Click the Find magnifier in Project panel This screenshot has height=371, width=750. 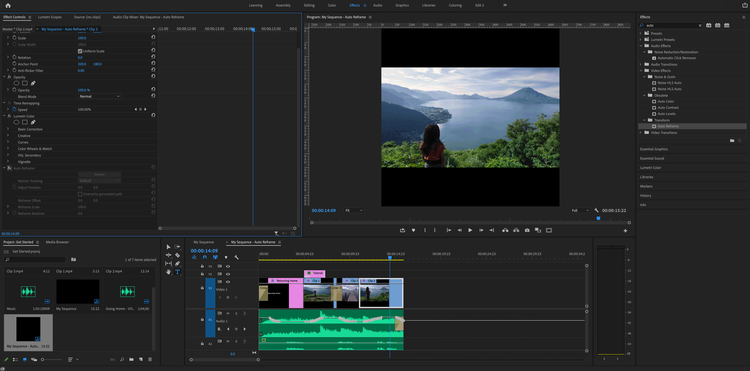(x=122, y=359)
